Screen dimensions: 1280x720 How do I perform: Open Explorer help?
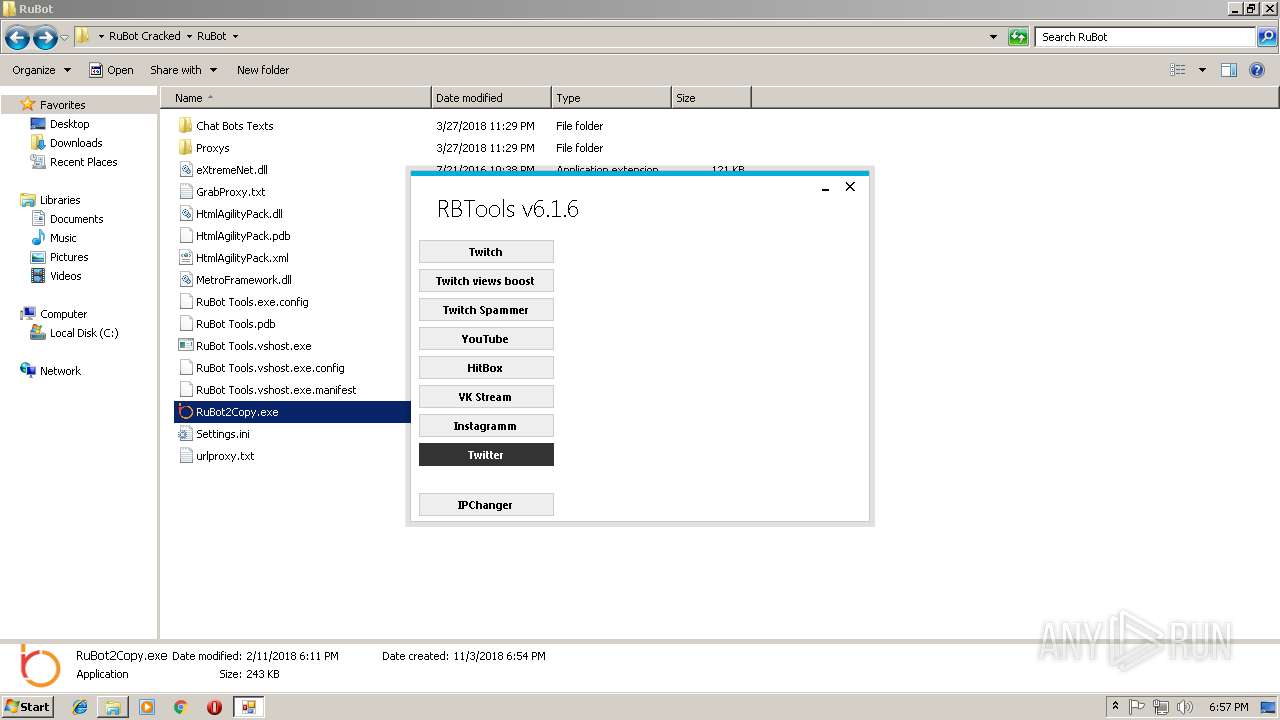pos(1257,70)
